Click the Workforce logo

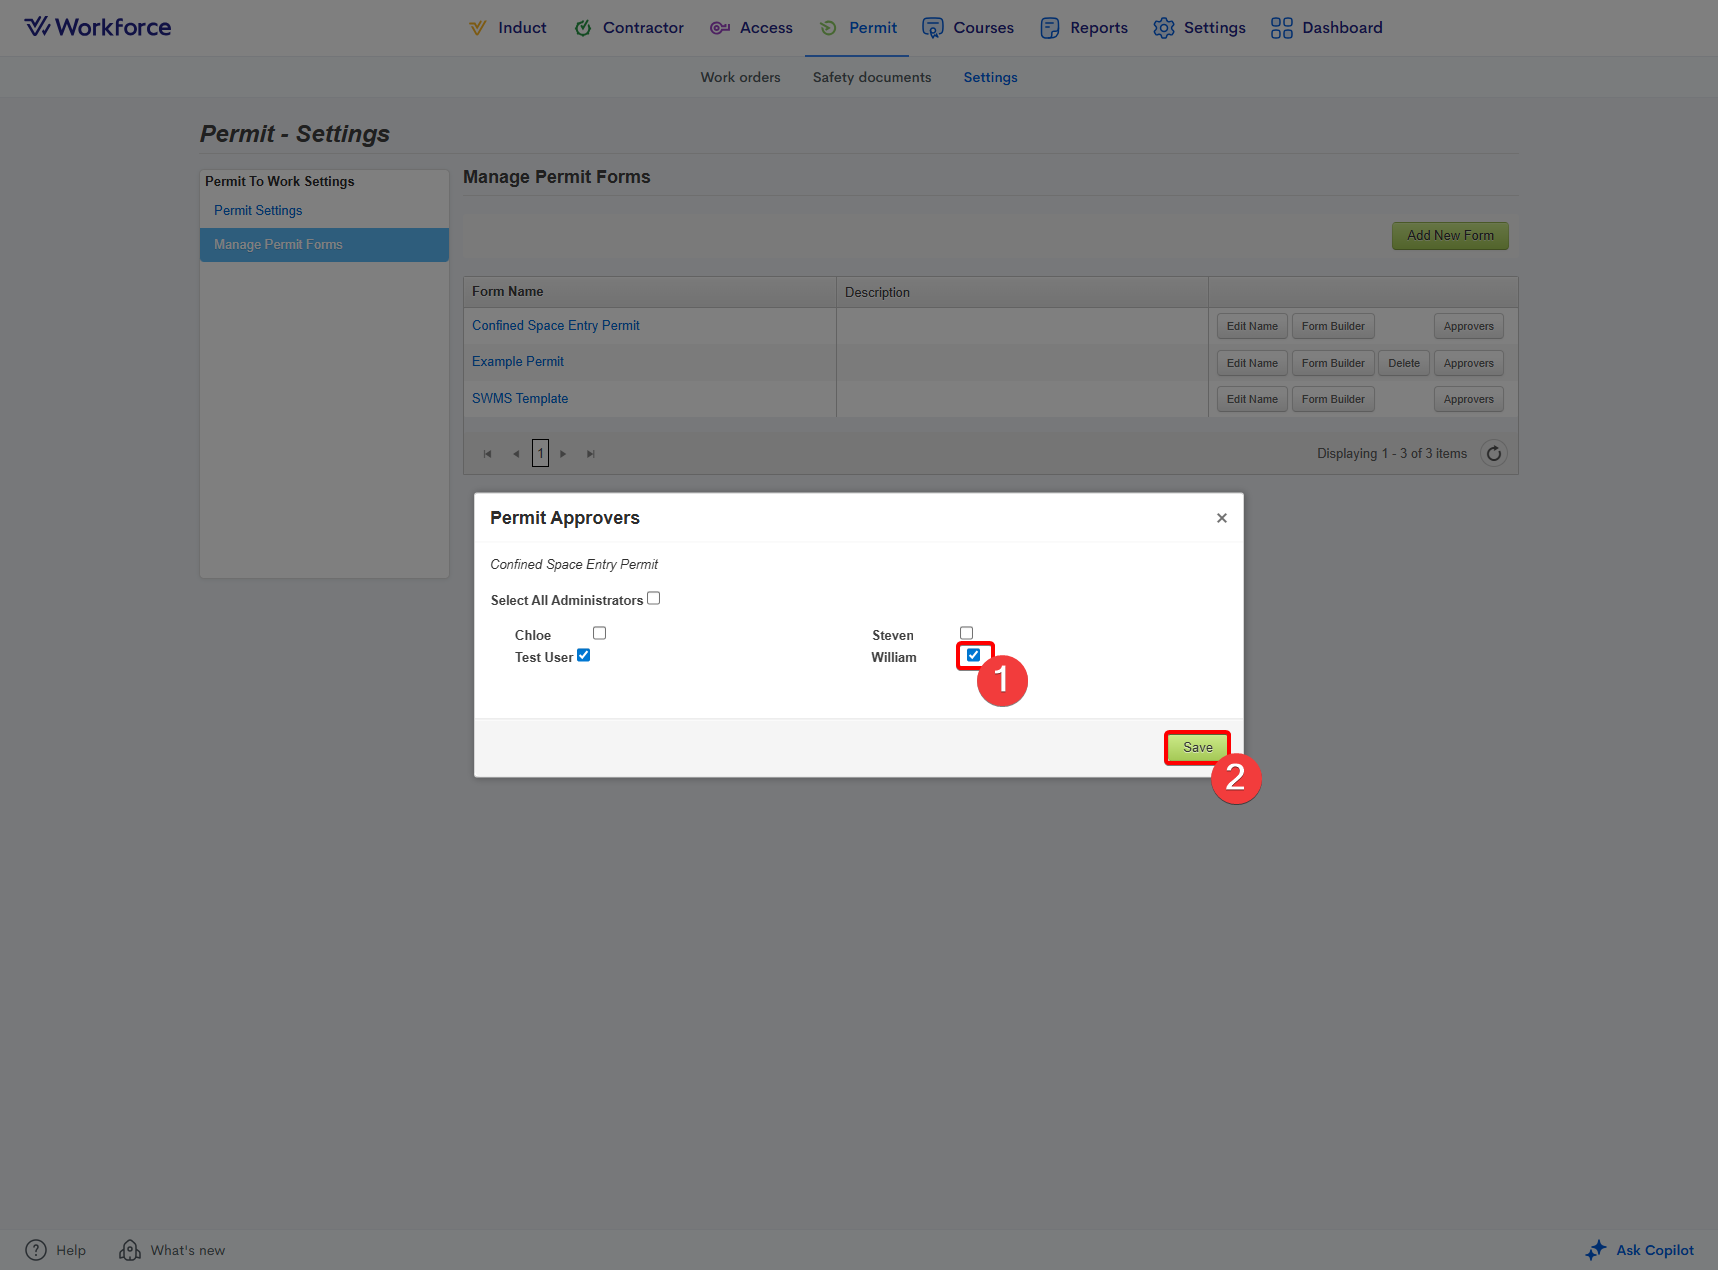98,27
